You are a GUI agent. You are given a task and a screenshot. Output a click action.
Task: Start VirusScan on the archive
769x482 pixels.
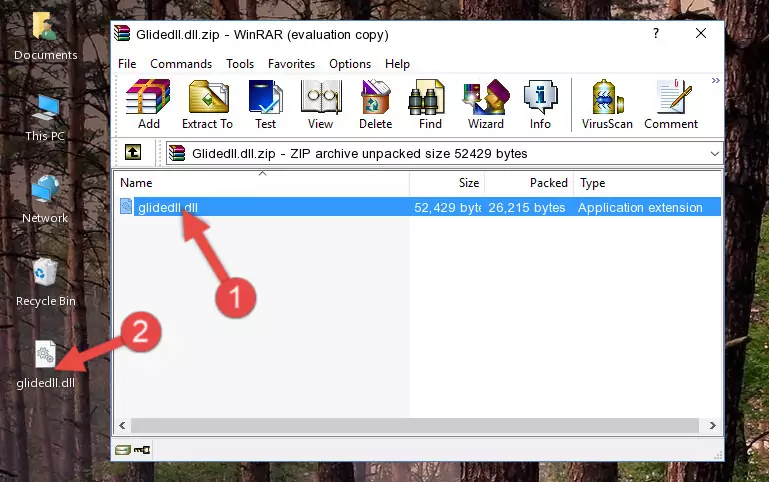coord(607,104)
